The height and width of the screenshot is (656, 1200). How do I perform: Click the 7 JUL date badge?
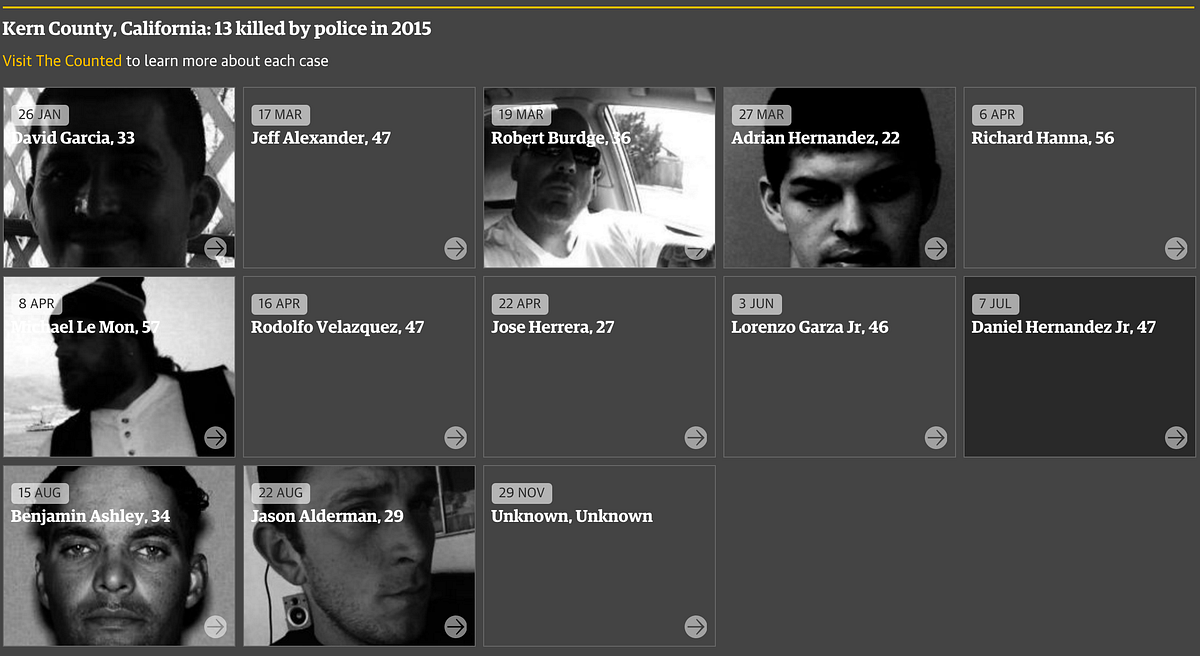[x=997, y=303]
